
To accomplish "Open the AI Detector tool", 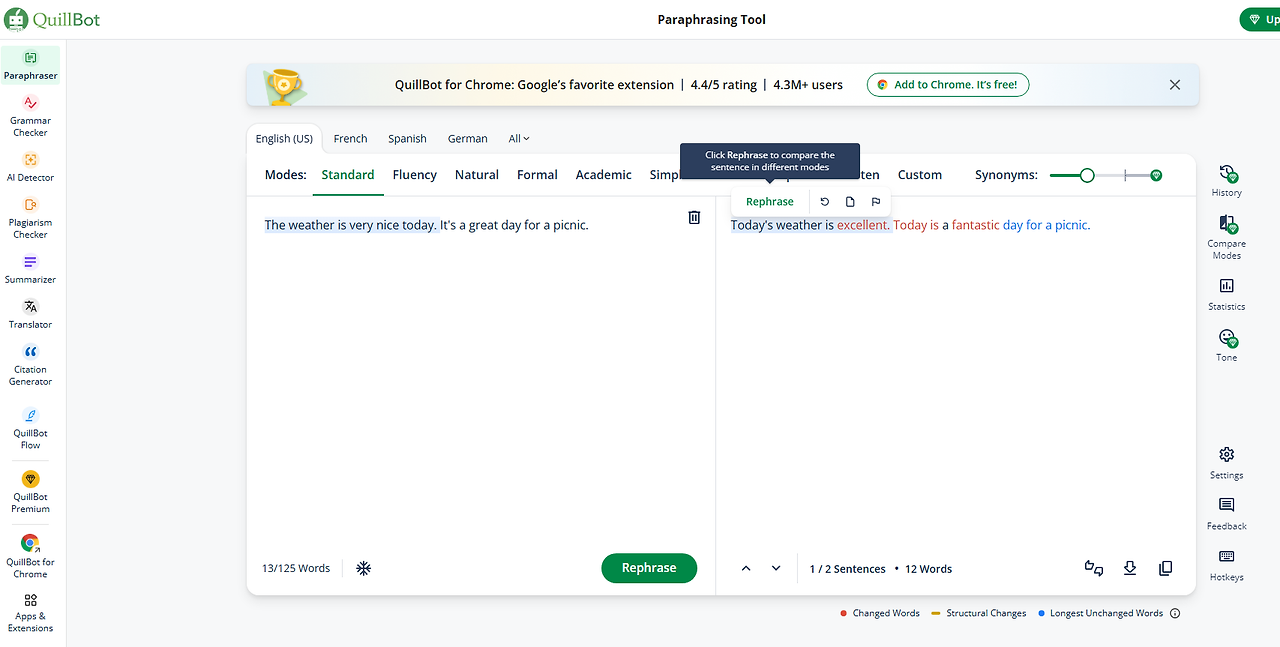I will click(30, 167).
